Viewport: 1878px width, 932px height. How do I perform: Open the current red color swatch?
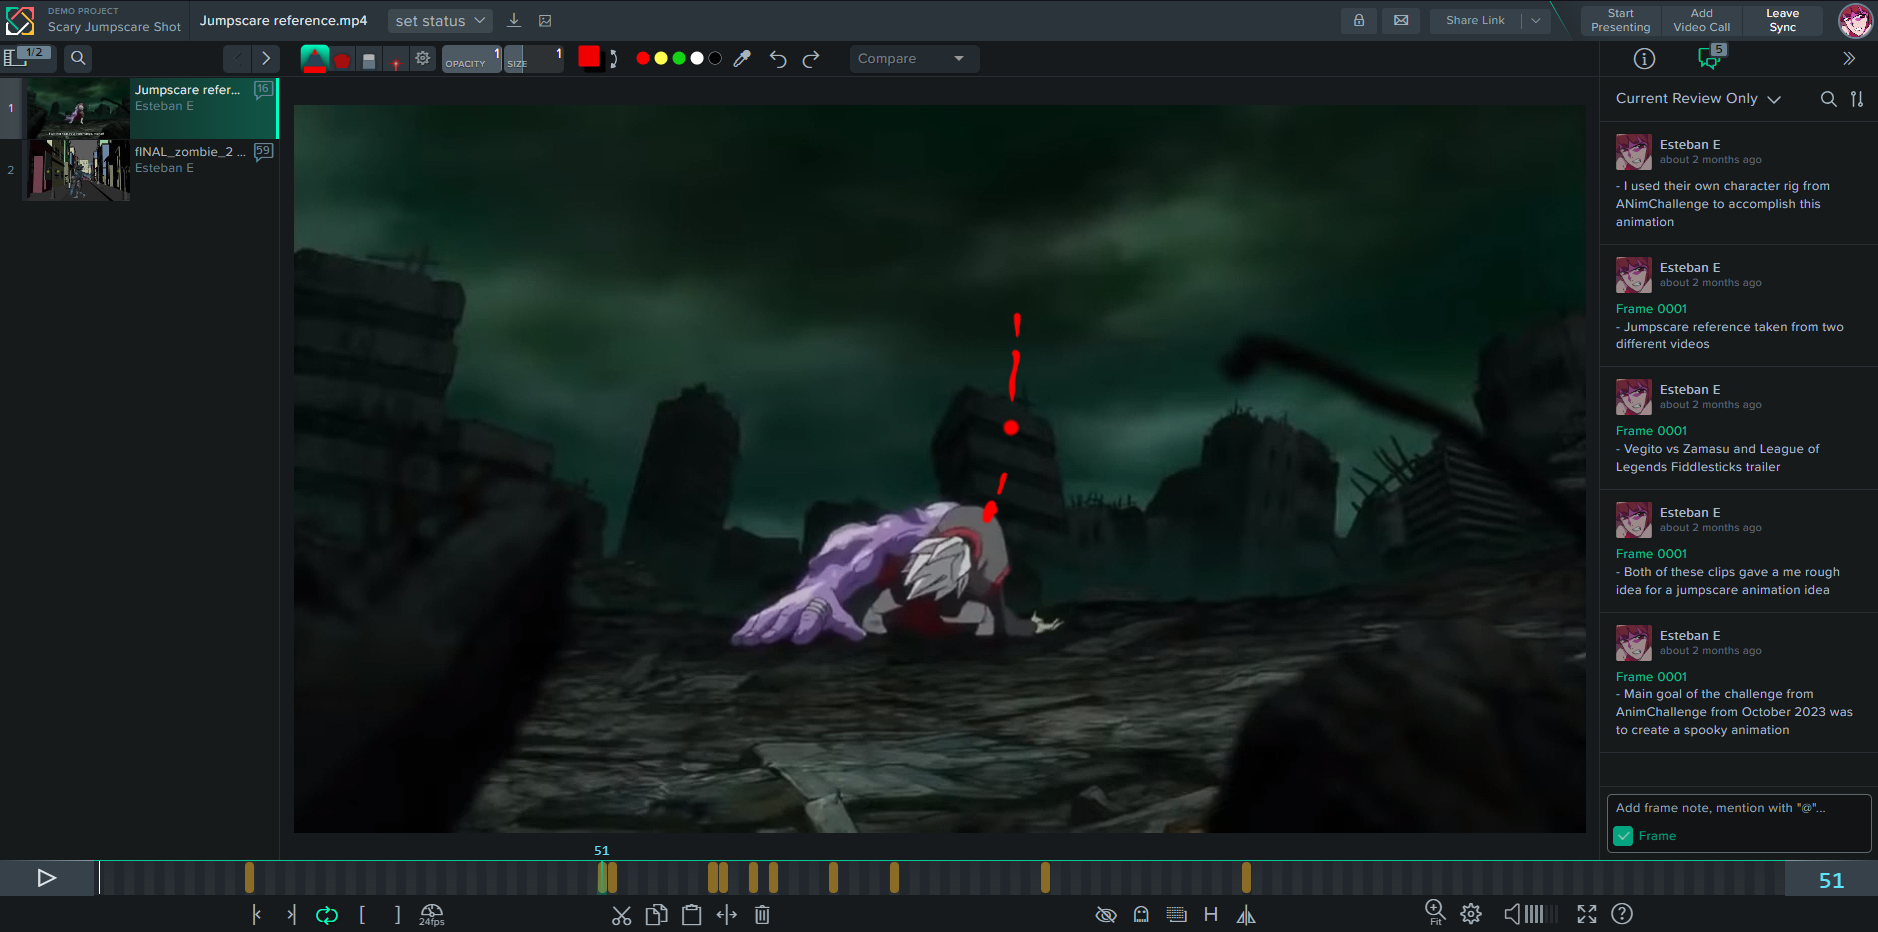[x=588, y=56]
